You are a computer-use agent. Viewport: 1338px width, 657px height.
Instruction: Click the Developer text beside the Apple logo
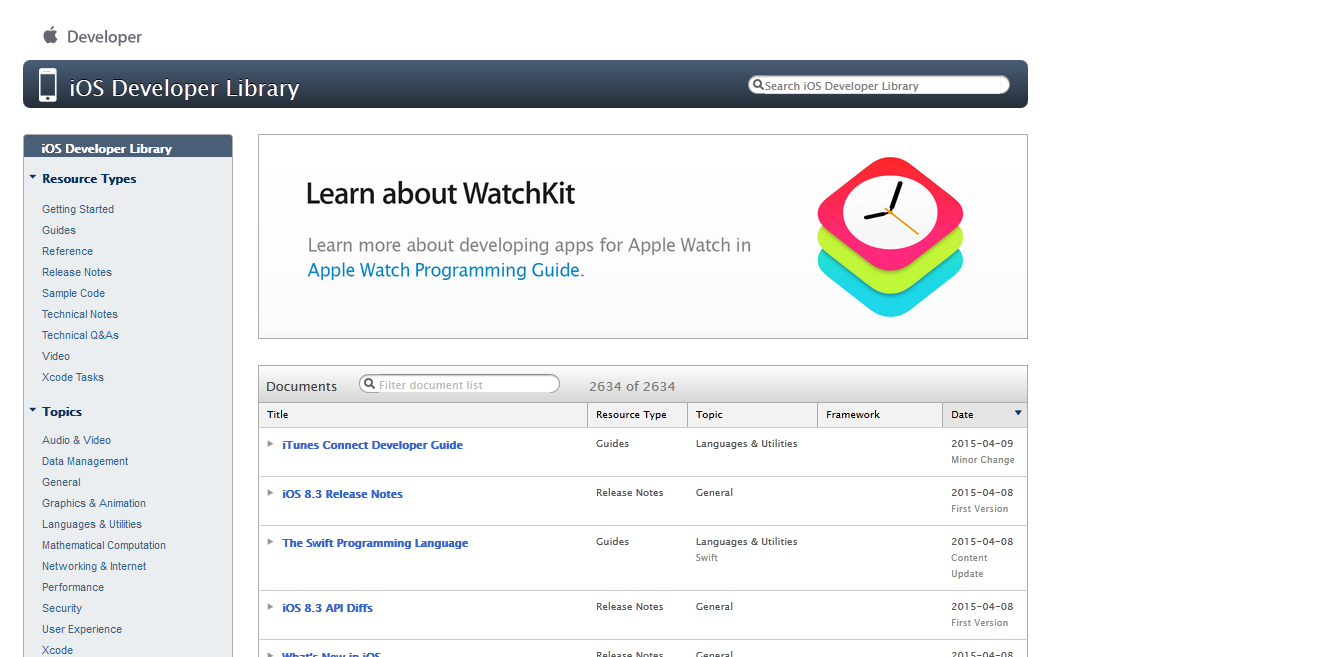(104, 37)
